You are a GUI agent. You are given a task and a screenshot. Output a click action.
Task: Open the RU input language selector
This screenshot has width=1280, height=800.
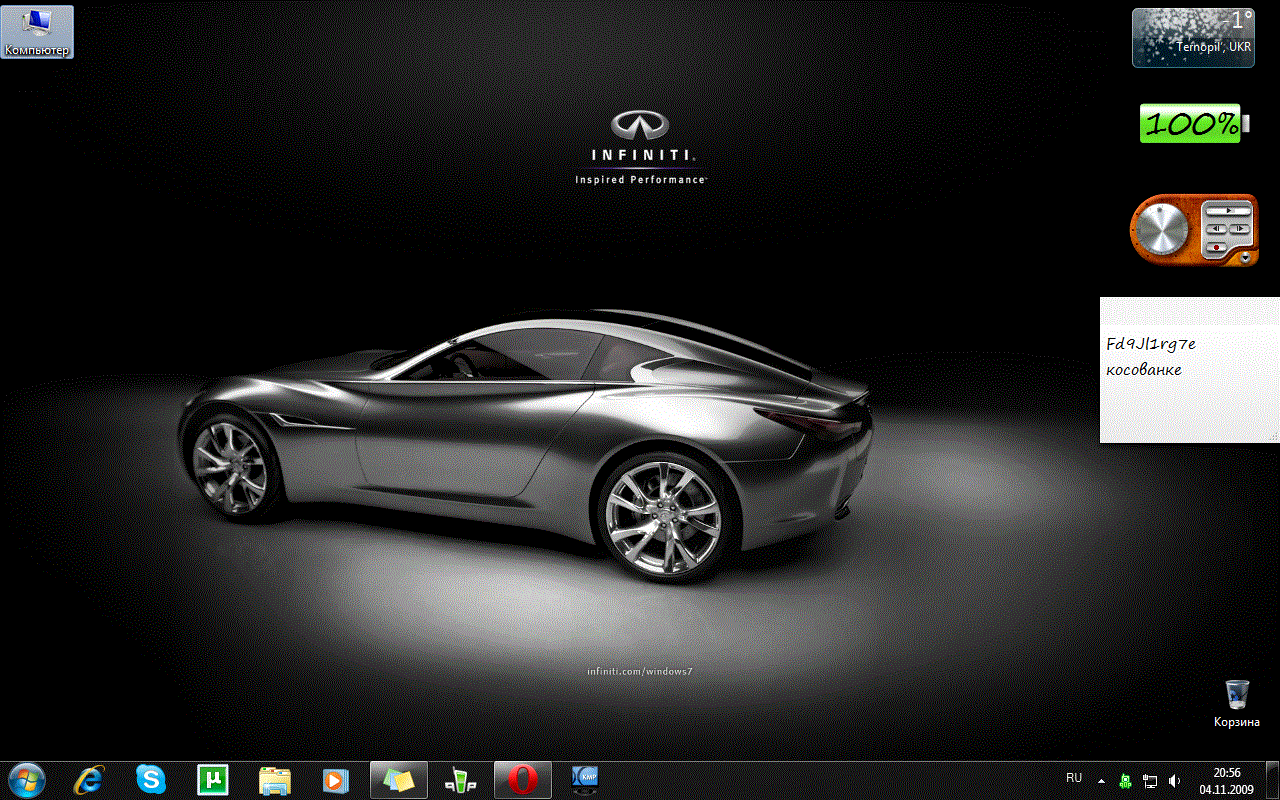1074,778
